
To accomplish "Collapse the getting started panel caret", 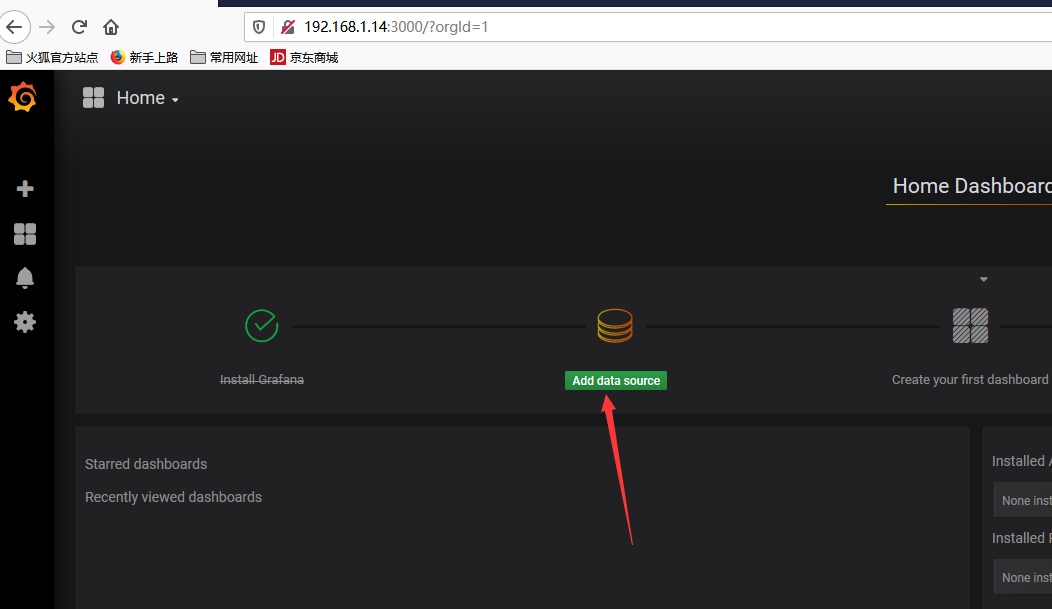I will 984,279.
